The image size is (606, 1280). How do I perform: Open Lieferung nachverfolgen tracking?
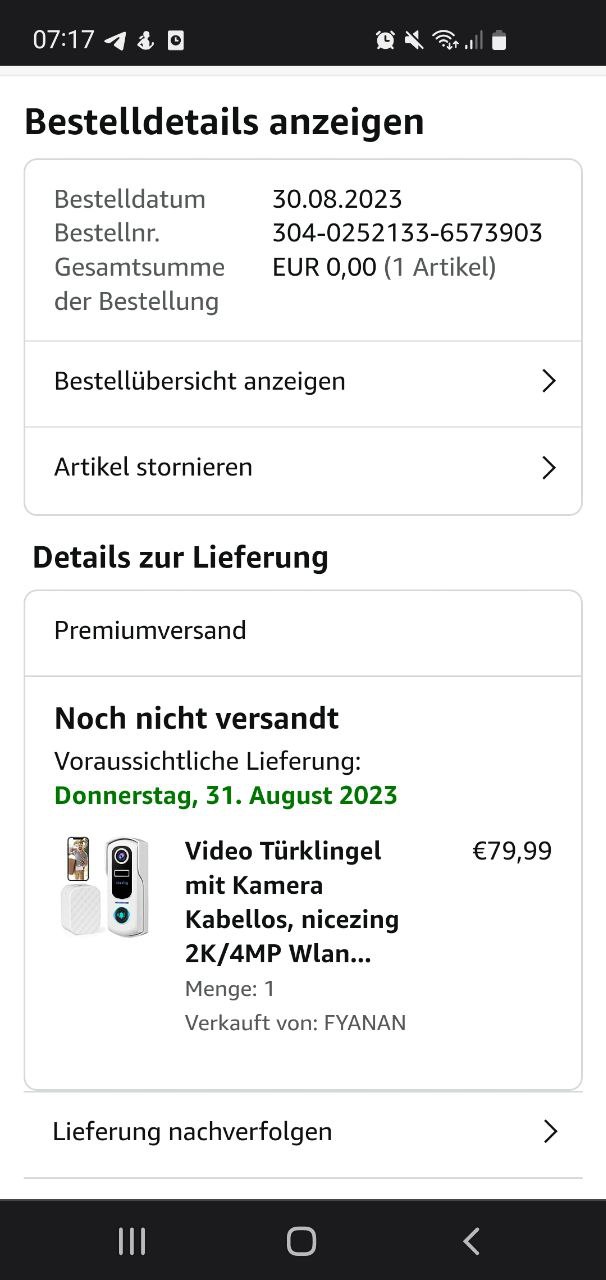point(192,1131)
